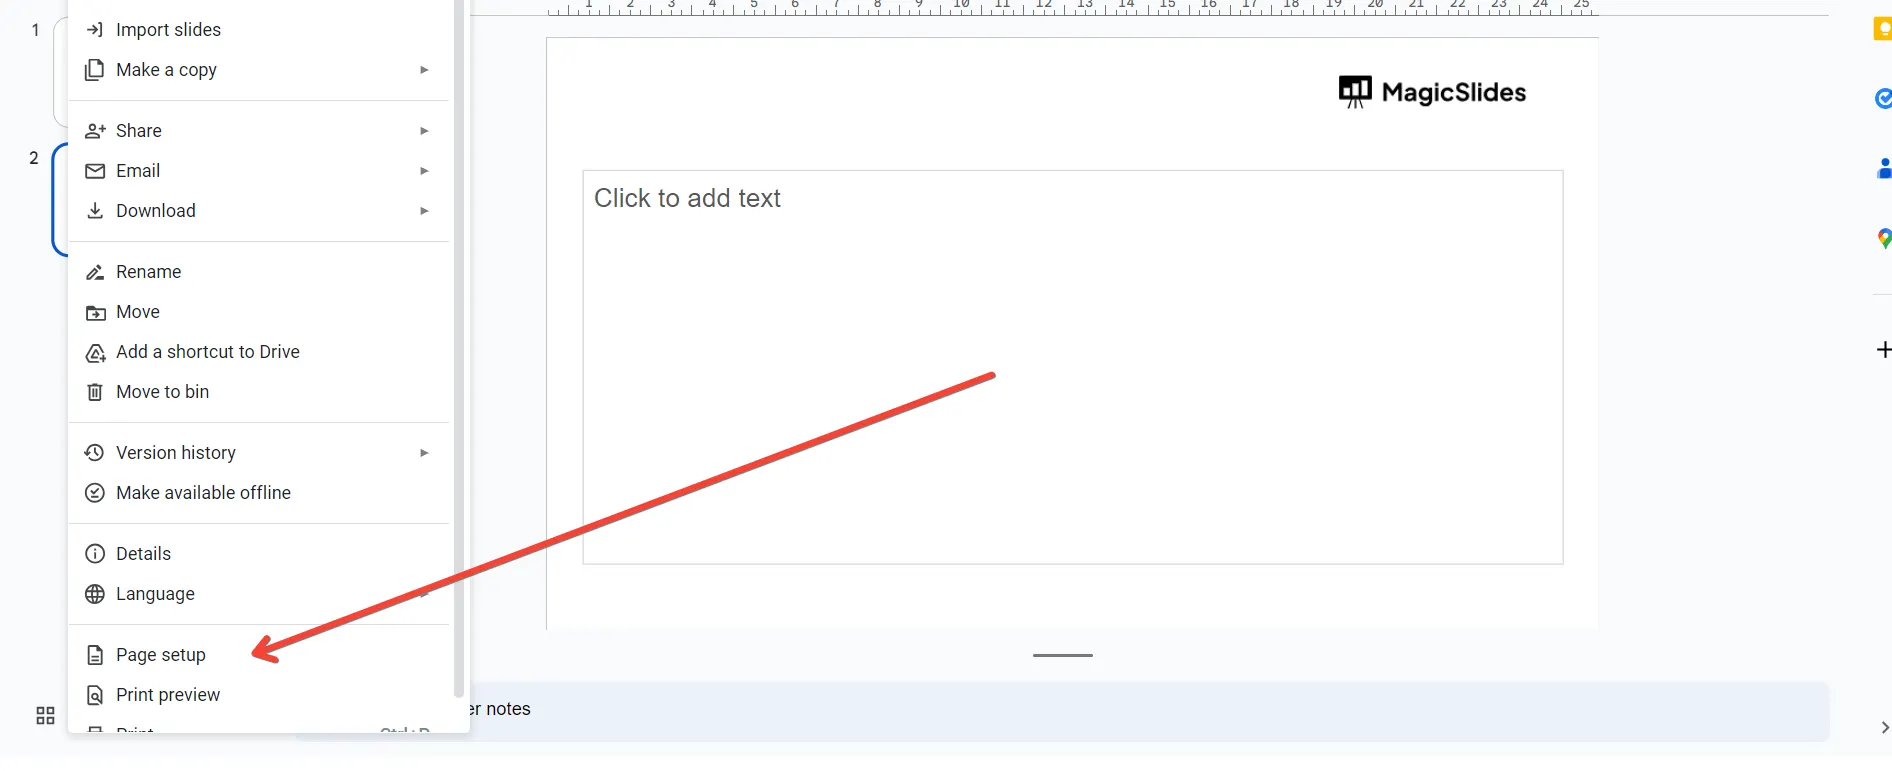Open the Language submenu
This screenshot has height=771, width=1892.
(x=260, y=594)
